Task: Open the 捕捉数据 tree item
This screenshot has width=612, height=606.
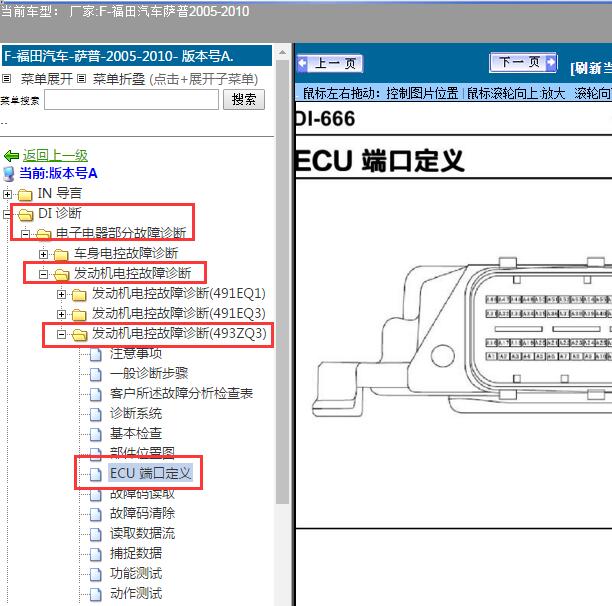Action: point(136,553)
